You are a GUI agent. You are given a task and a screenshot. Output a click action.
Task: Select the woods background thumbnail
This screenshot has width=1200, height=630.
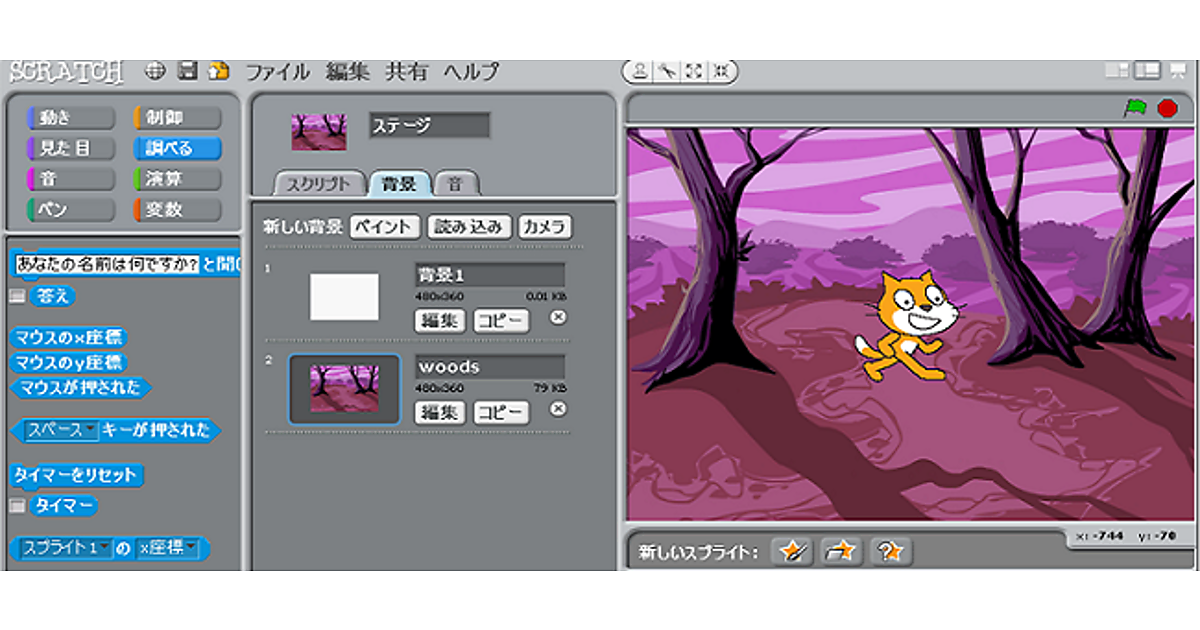click(344, 389)
